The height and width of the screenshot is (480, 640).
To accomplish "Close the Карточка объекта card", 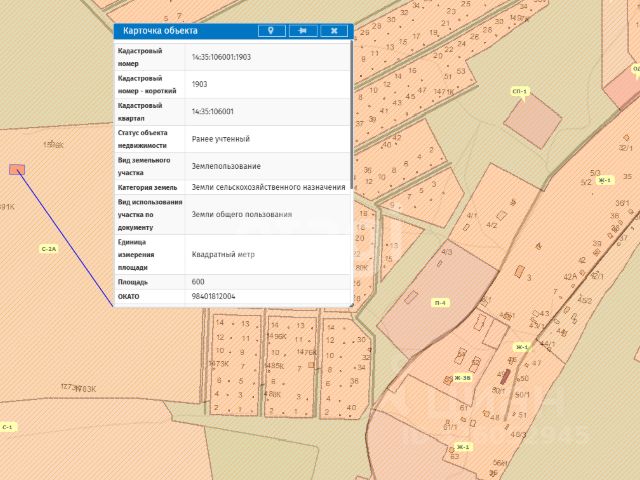I will [334, 31].
